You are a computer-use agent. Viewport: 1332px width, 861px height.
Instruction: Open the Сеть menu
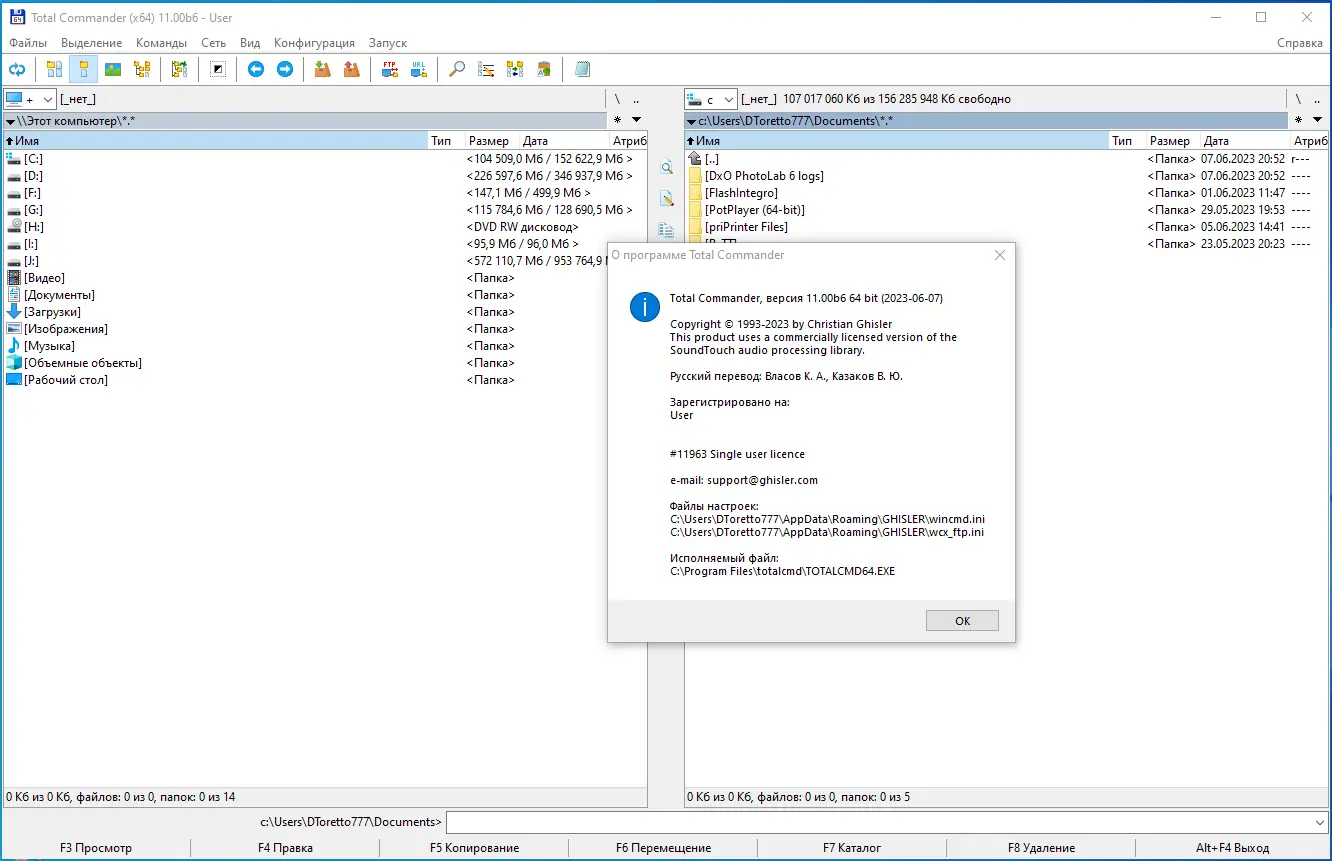click(x=213, y=43)
